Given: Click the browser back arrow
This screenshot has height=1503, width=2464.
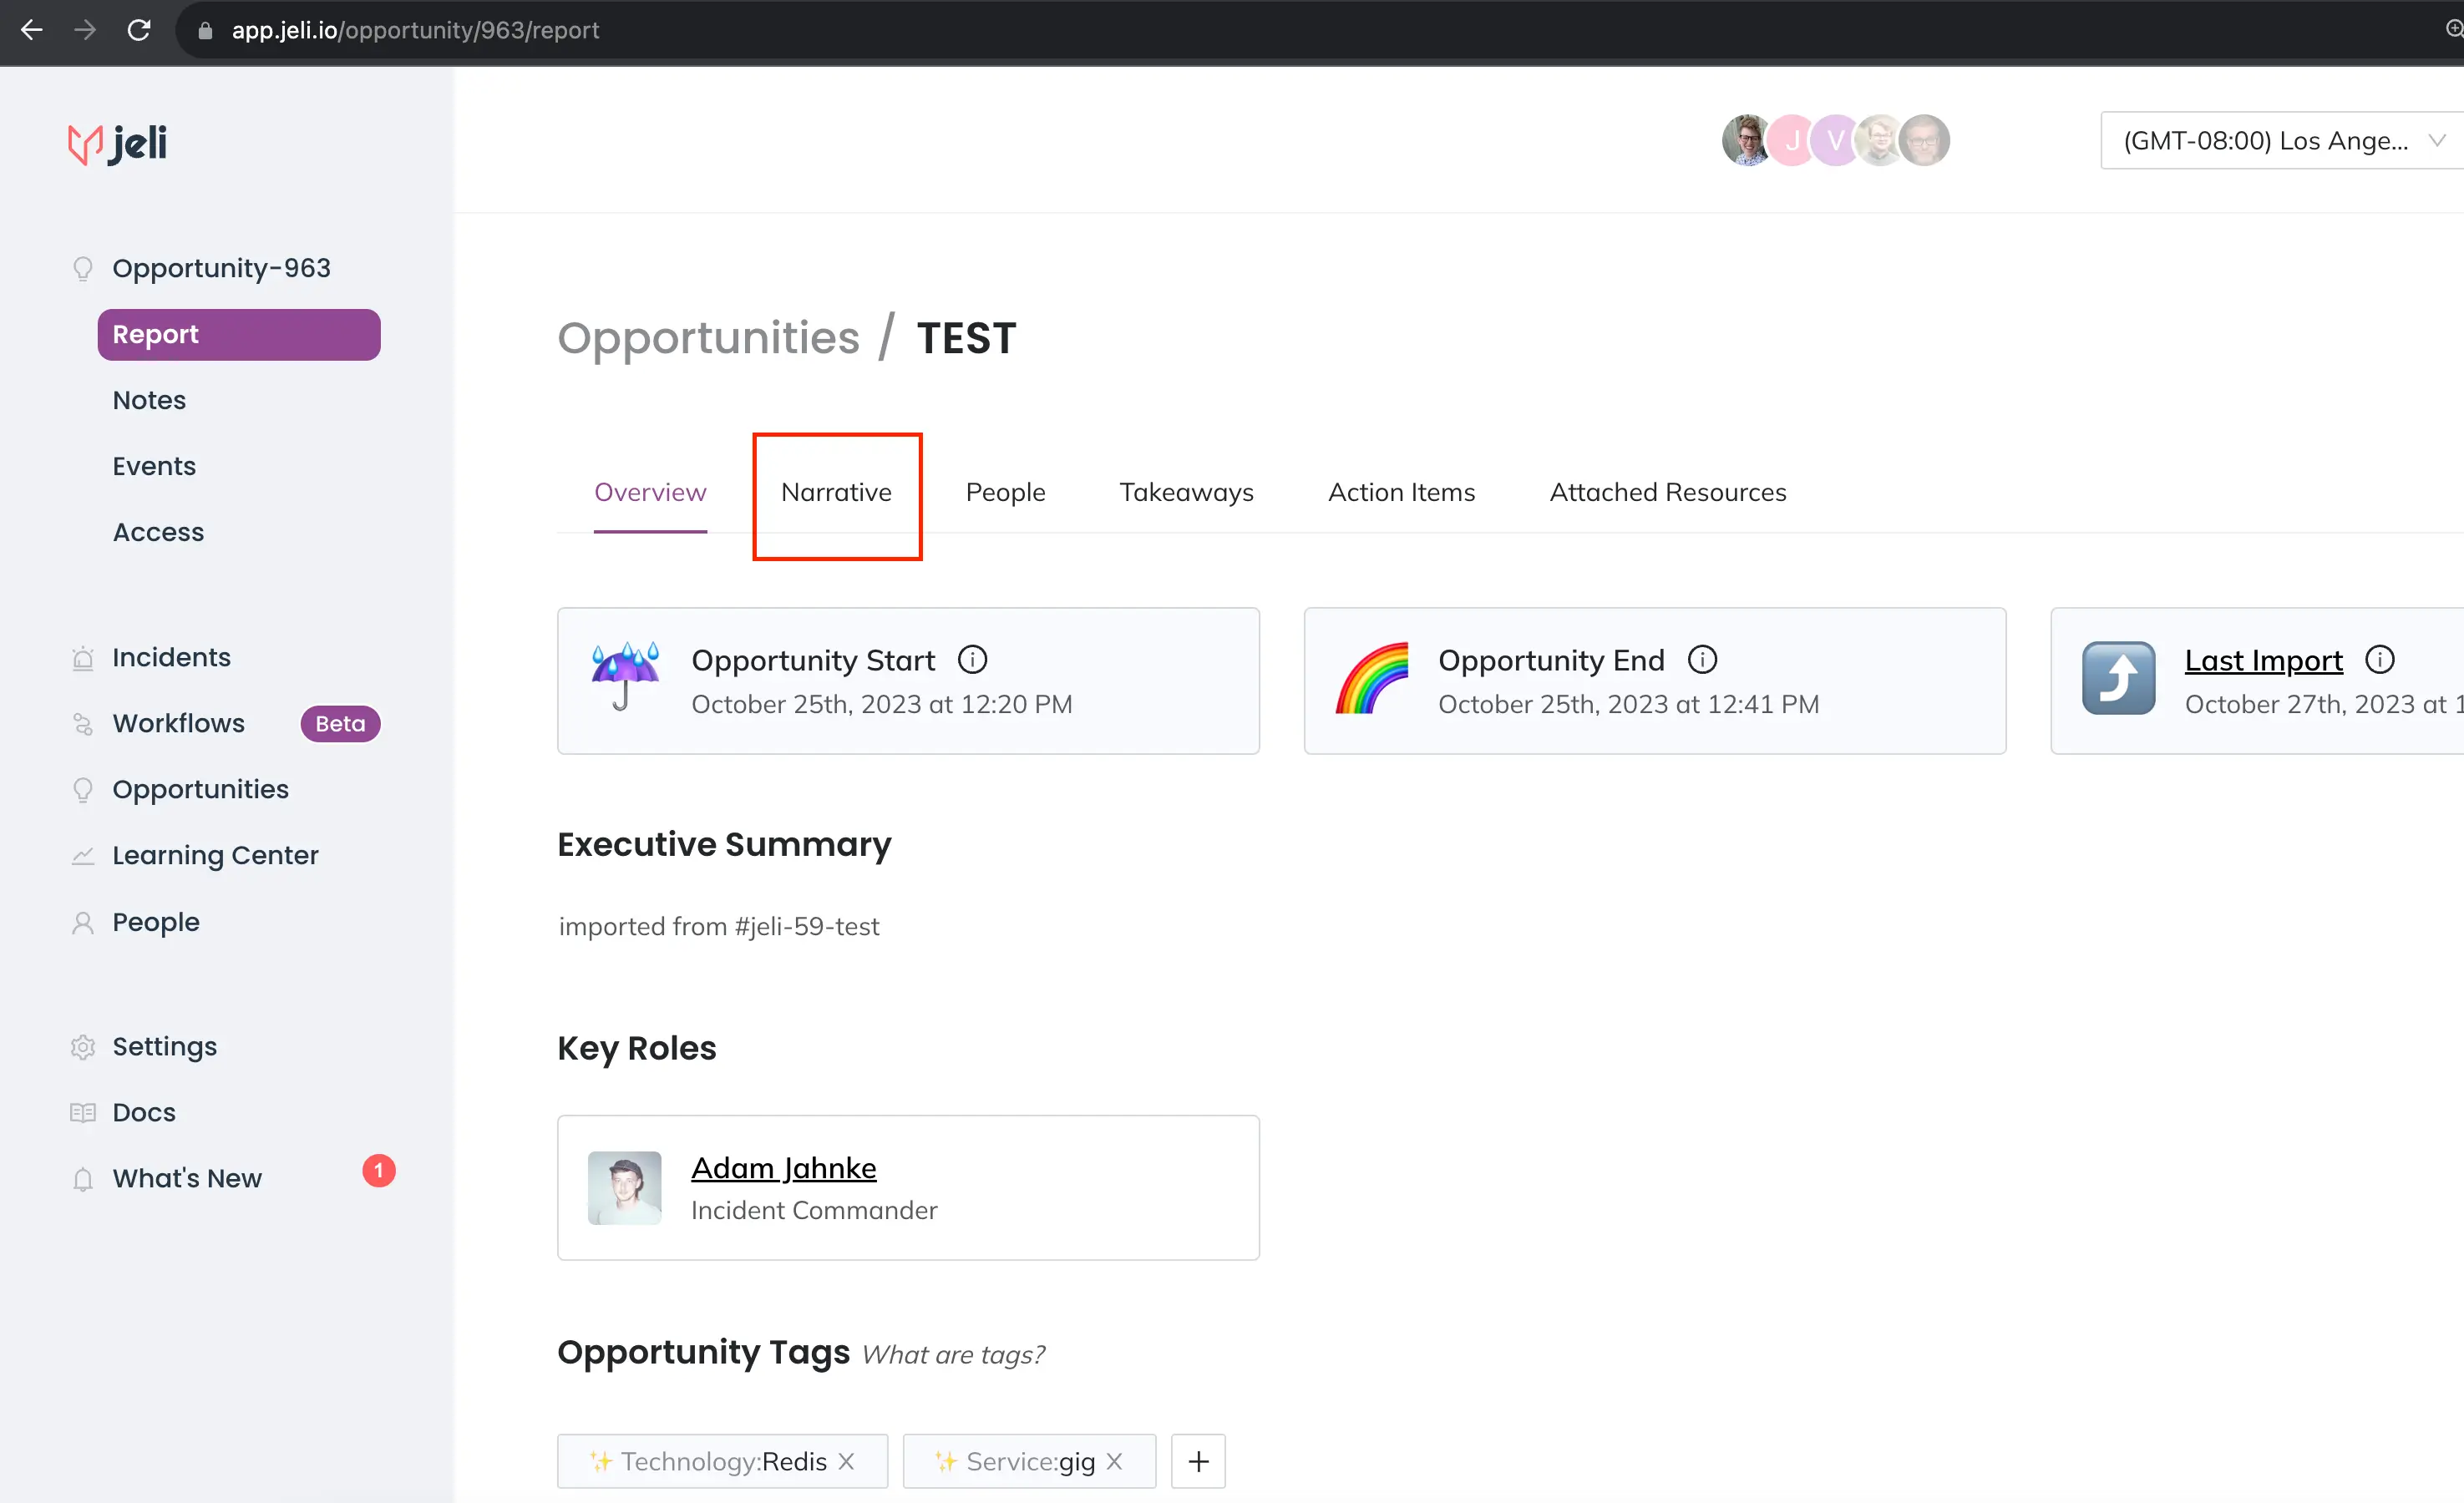Looking at the screenshot, I should pyautogui.click(x=32, y=30).
